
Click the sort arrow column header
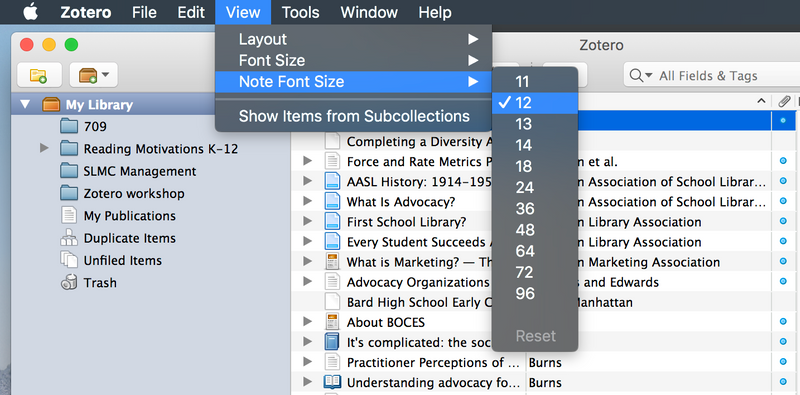pos(761,101)
